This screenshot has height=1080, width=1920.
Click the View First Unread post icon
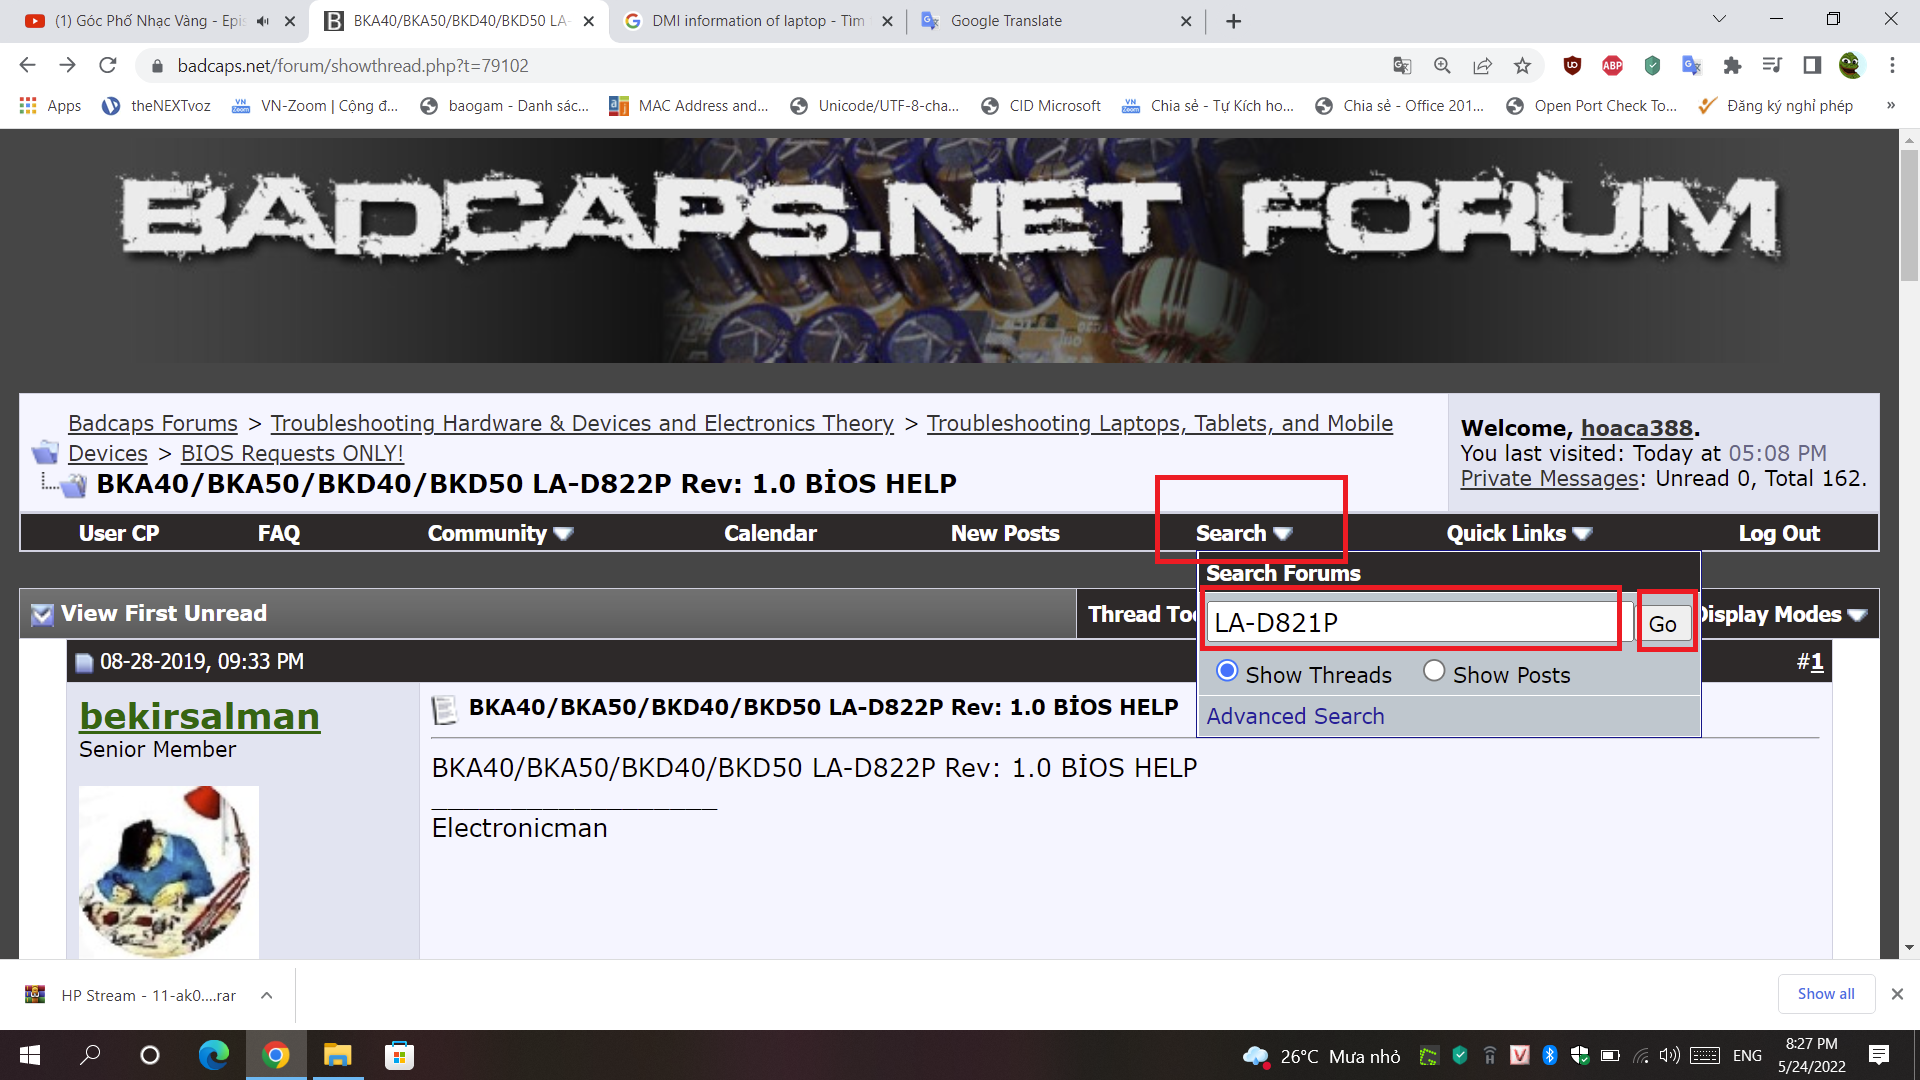pos(42,614)
